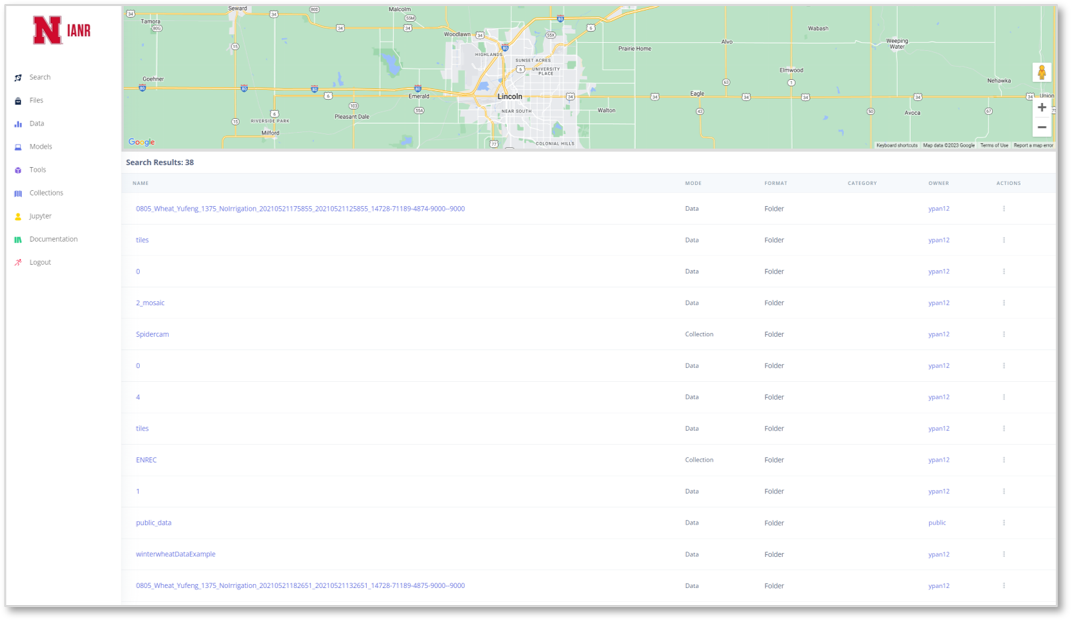Click the Models laptop icon in sidebar
The width and height of the screenshot is (1071, 620).
point(18,147)
